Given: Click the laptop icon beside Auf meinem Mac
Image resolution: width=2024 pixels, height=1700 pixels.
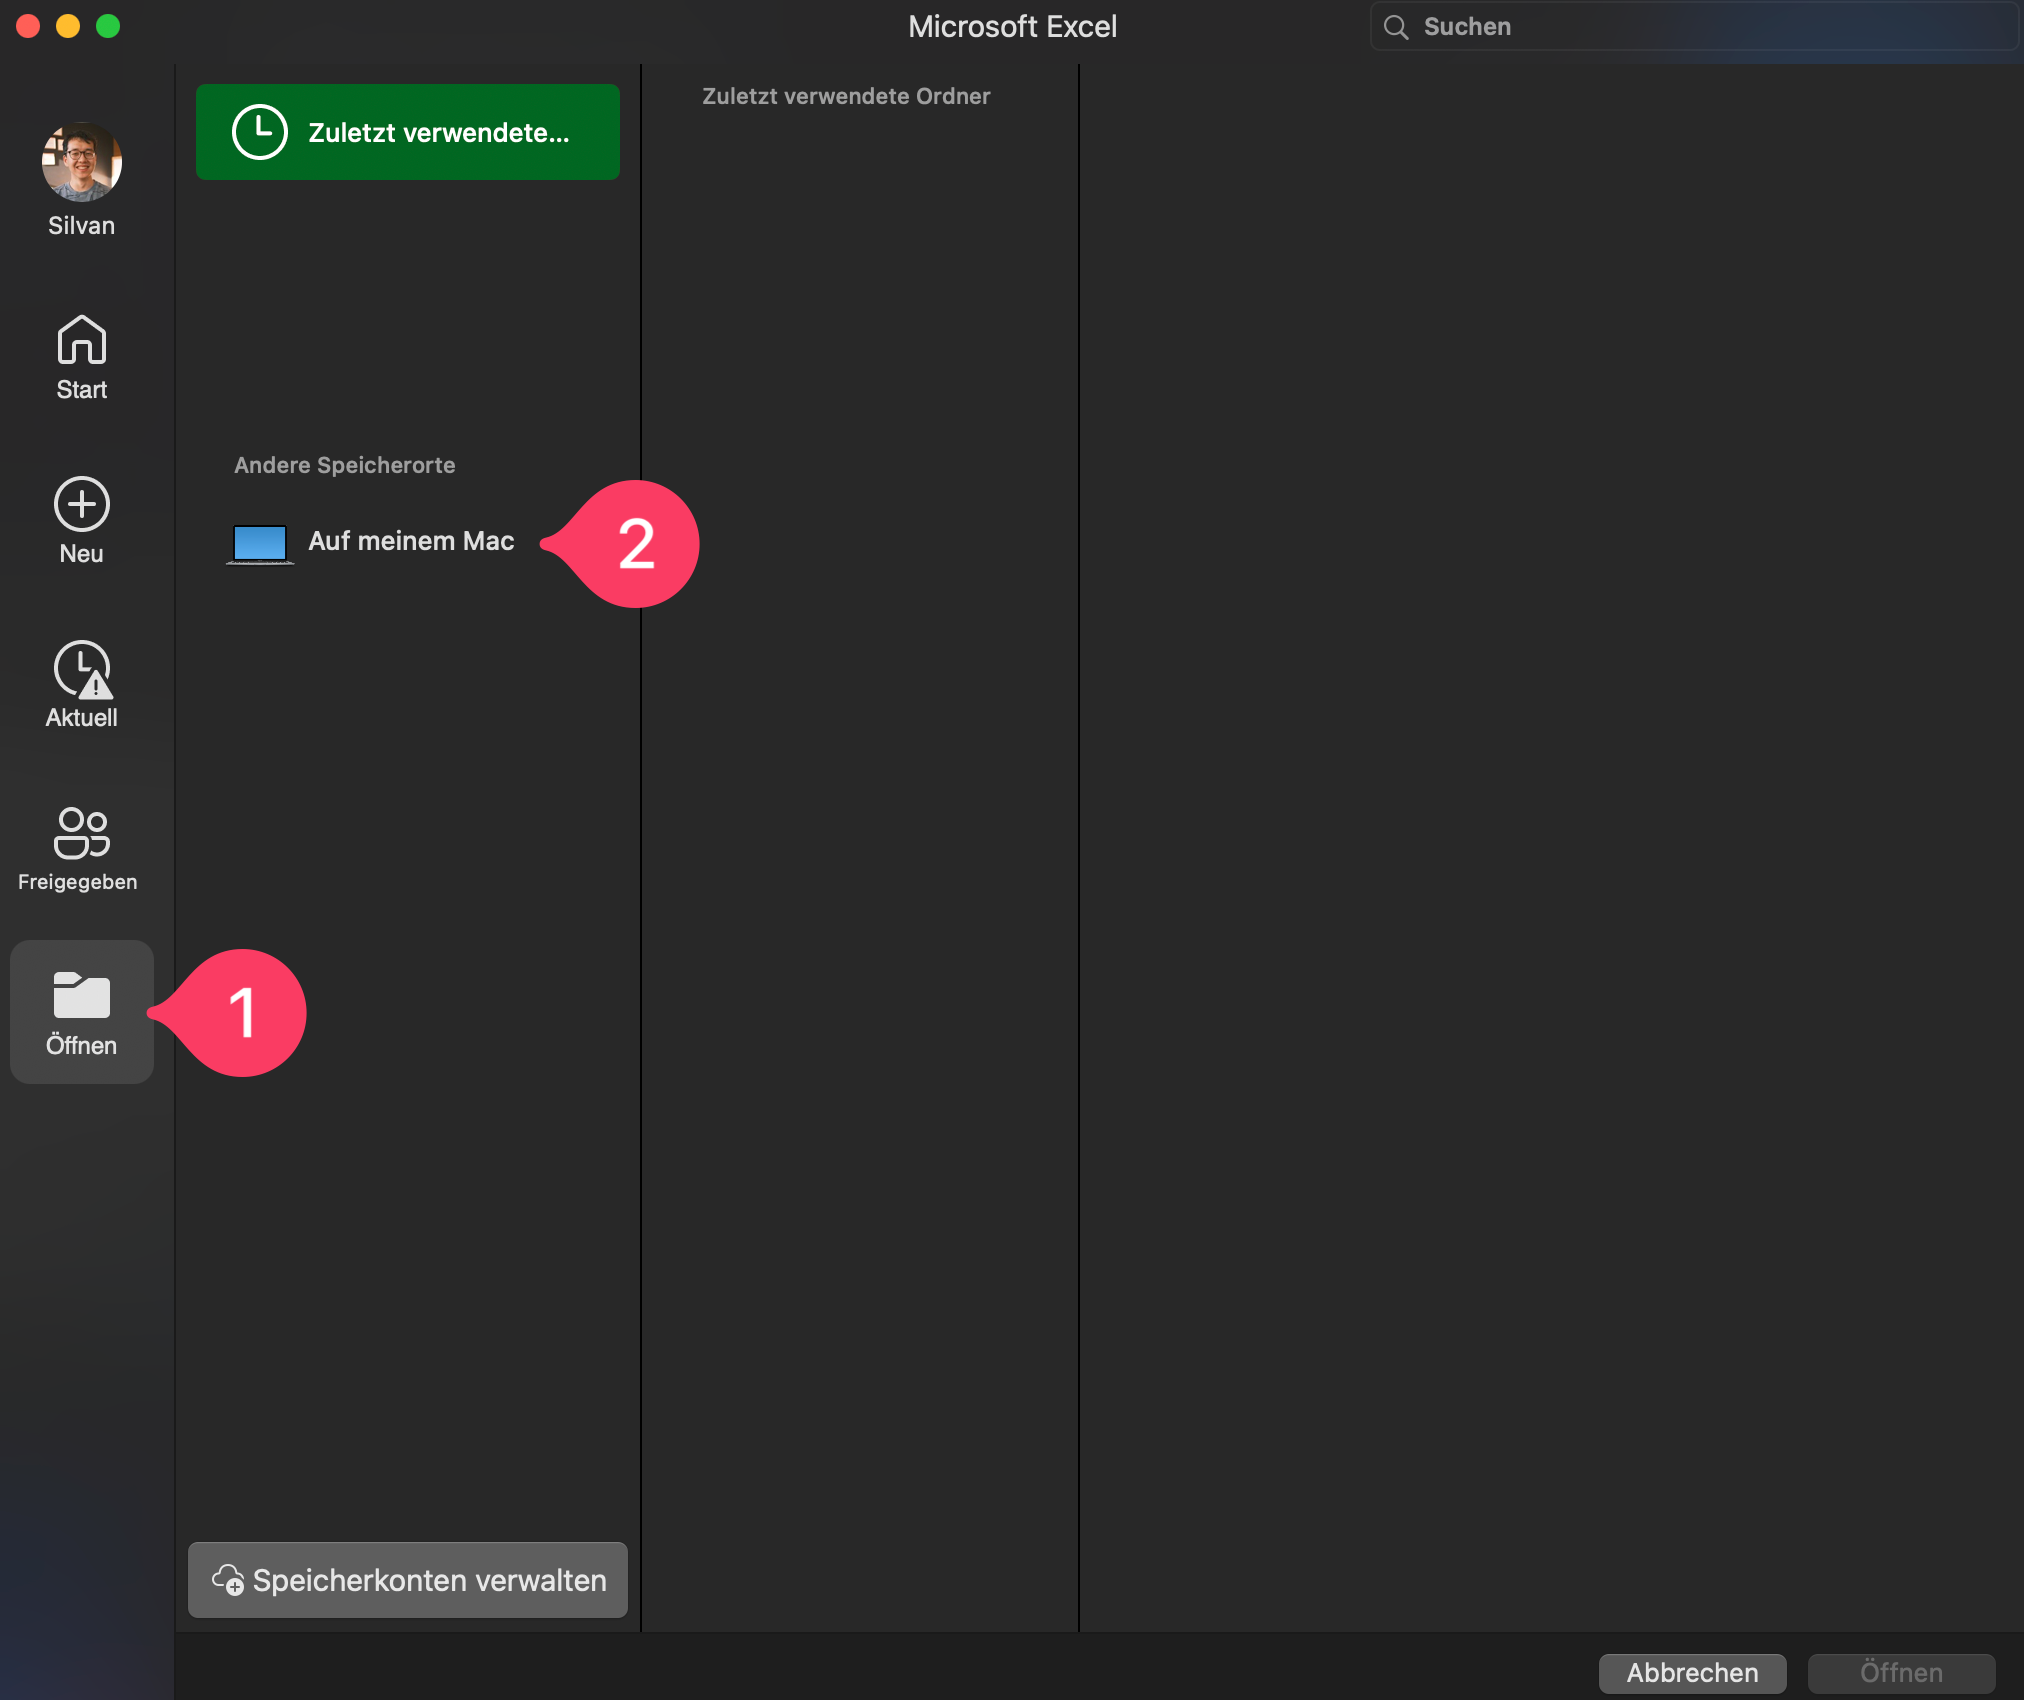Looking at the screenshot, I should pos(260,544).
